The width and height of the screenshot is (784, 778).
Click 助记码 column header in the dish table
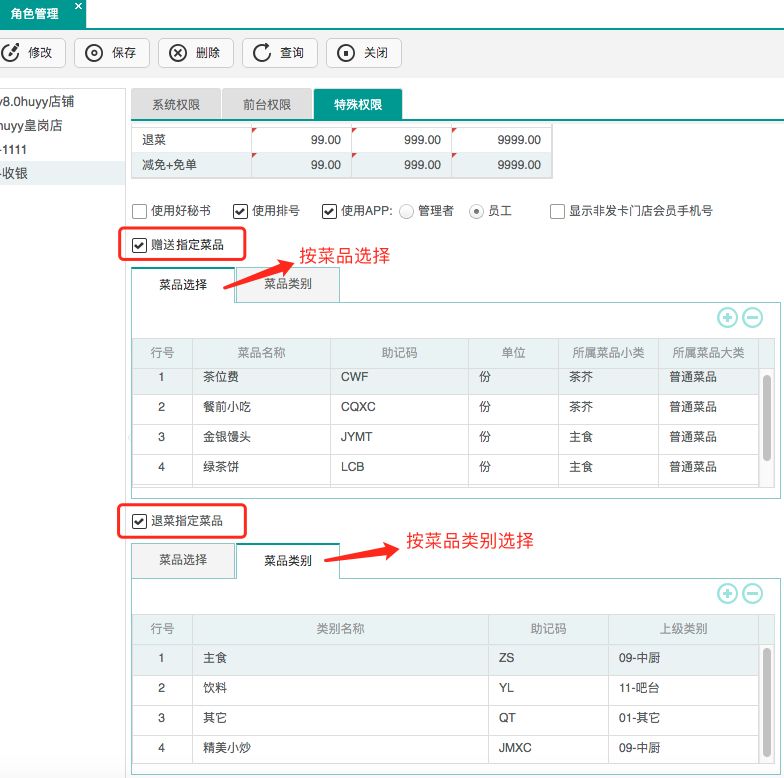tap(399, 353)
